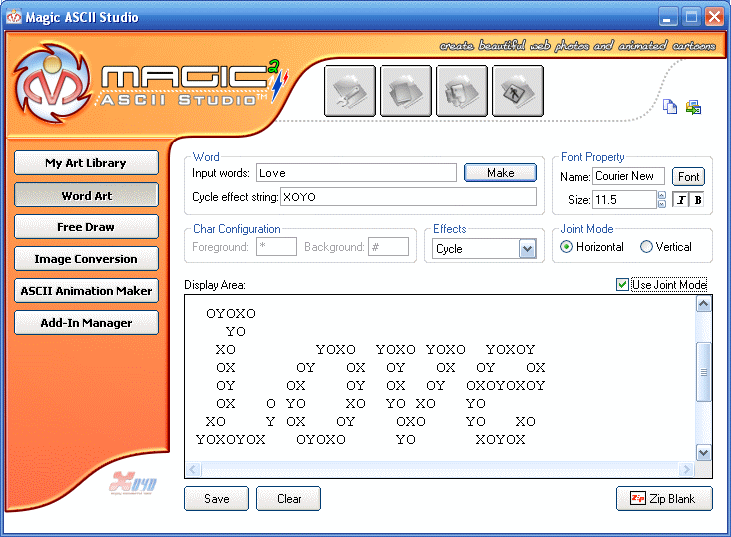This screenshot has height=537, width=731.
Task: Click the copy pages icon
Action: tap(670, 107)
